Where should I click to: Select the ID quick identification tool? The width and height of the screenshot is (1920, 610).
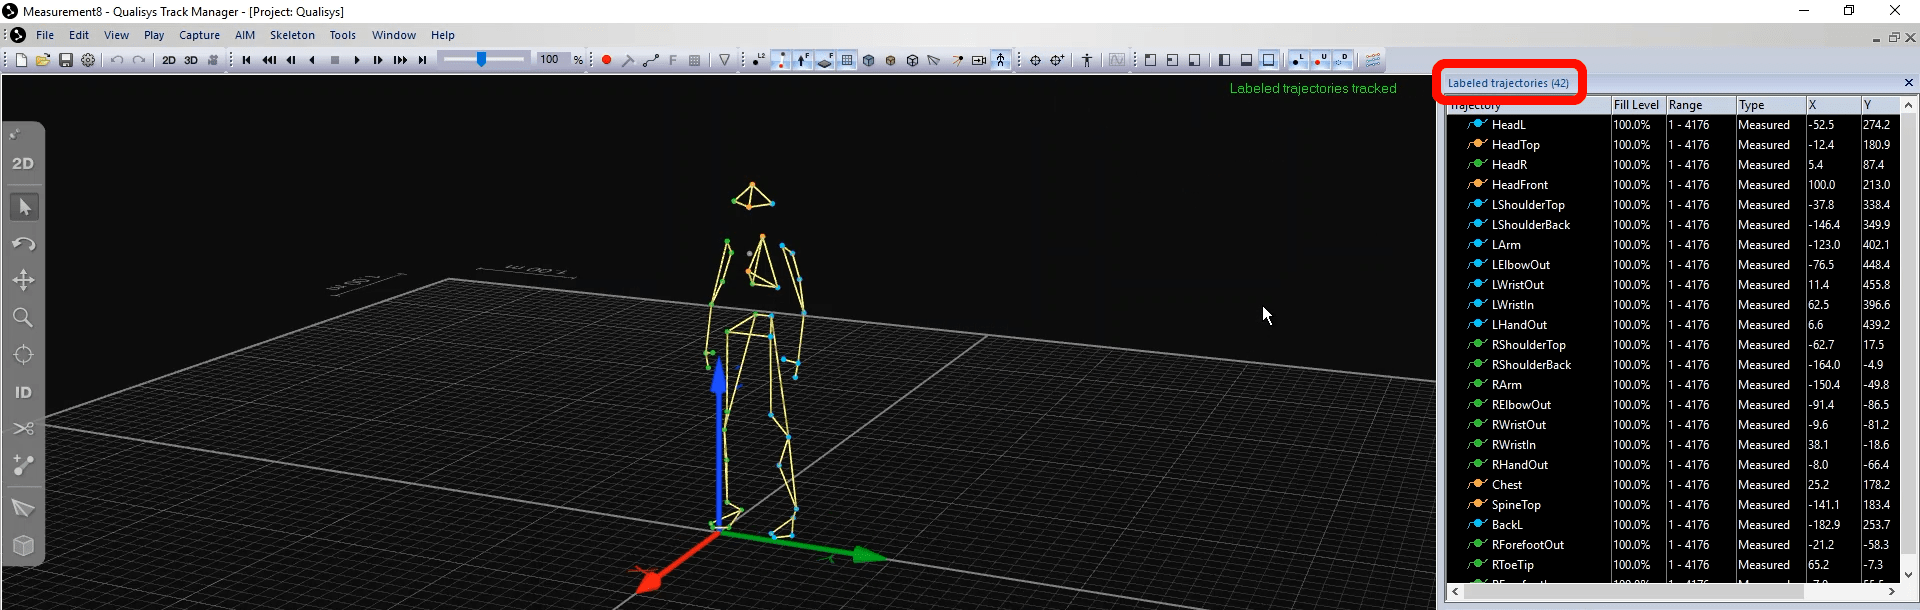pos(23,392)
